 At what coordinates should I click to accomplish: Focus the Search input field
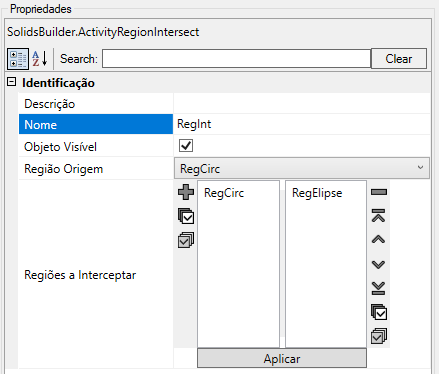[x=236, y=59]
